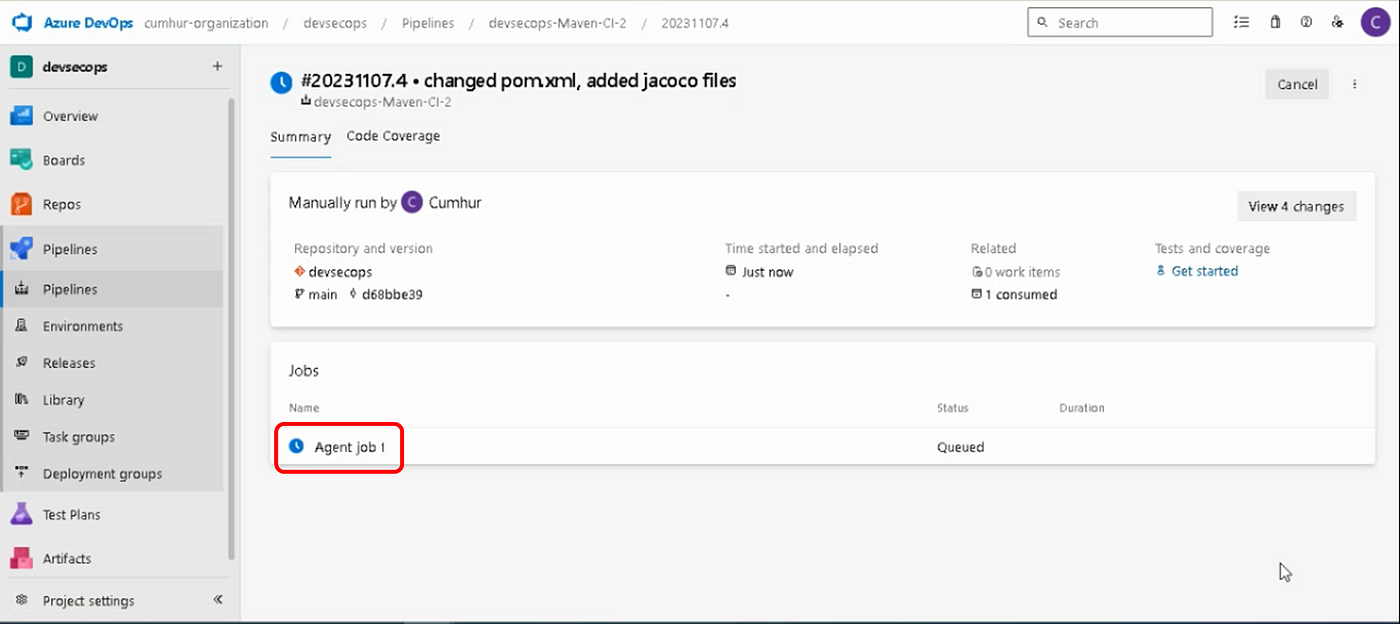Open Environments in the sidebar
Image resolution: width=1400 pixels, height=624 pixels.
(83, 326)
